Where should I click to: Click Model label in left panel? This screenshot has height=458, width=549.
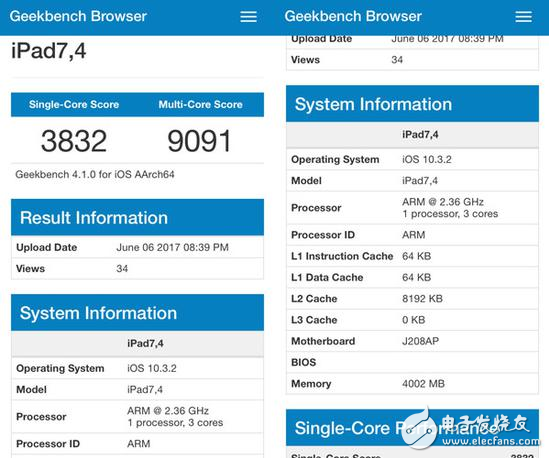(32, 389)
